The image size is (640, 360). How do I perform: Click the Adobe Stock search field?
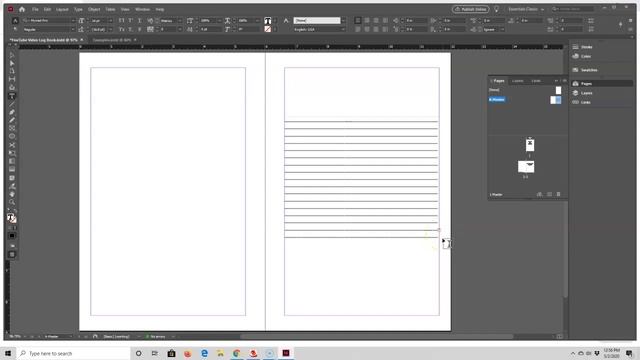point(573,9)
